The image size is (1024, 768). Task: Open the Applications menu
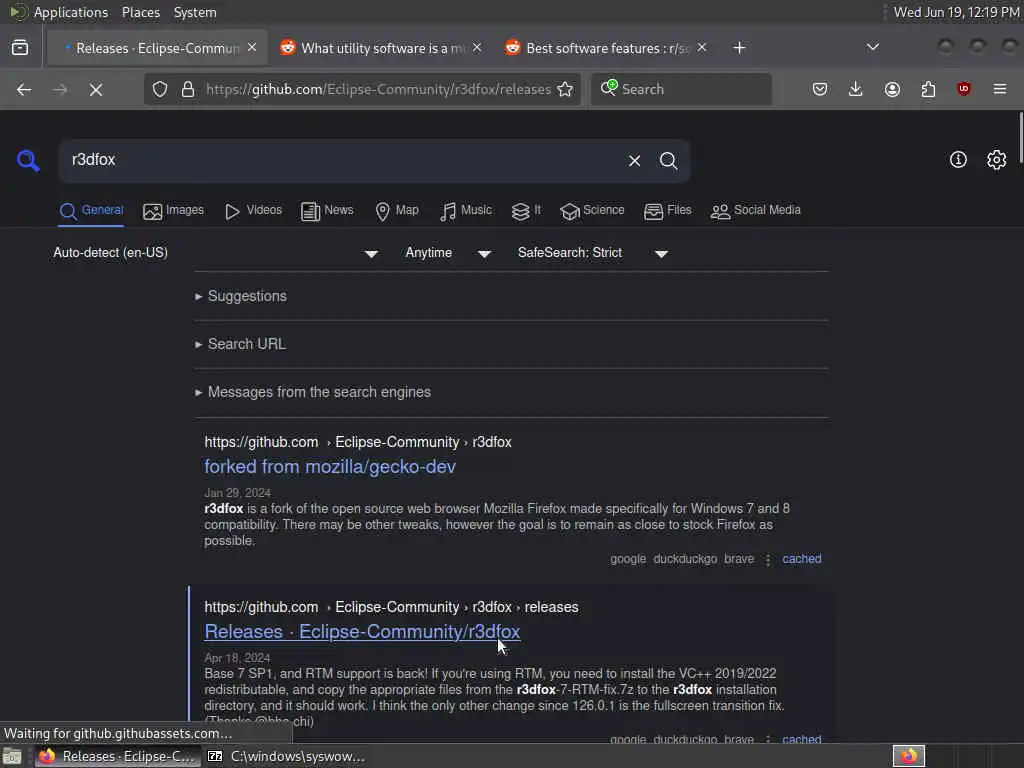(x=71, y=12)
